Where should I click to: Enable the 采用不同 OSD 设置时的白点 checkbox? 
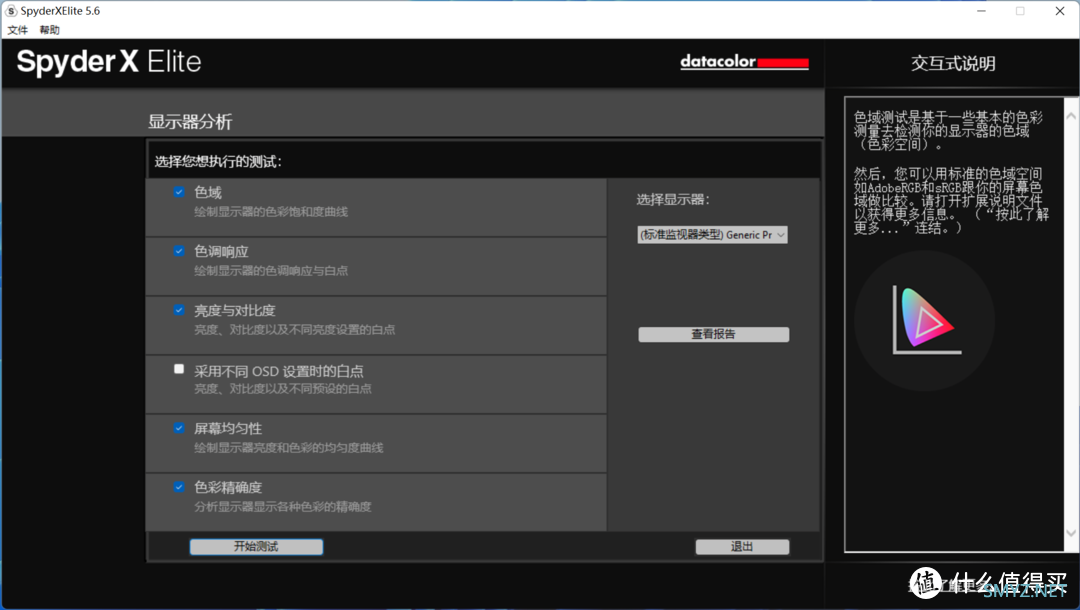[x=179, y=369]
